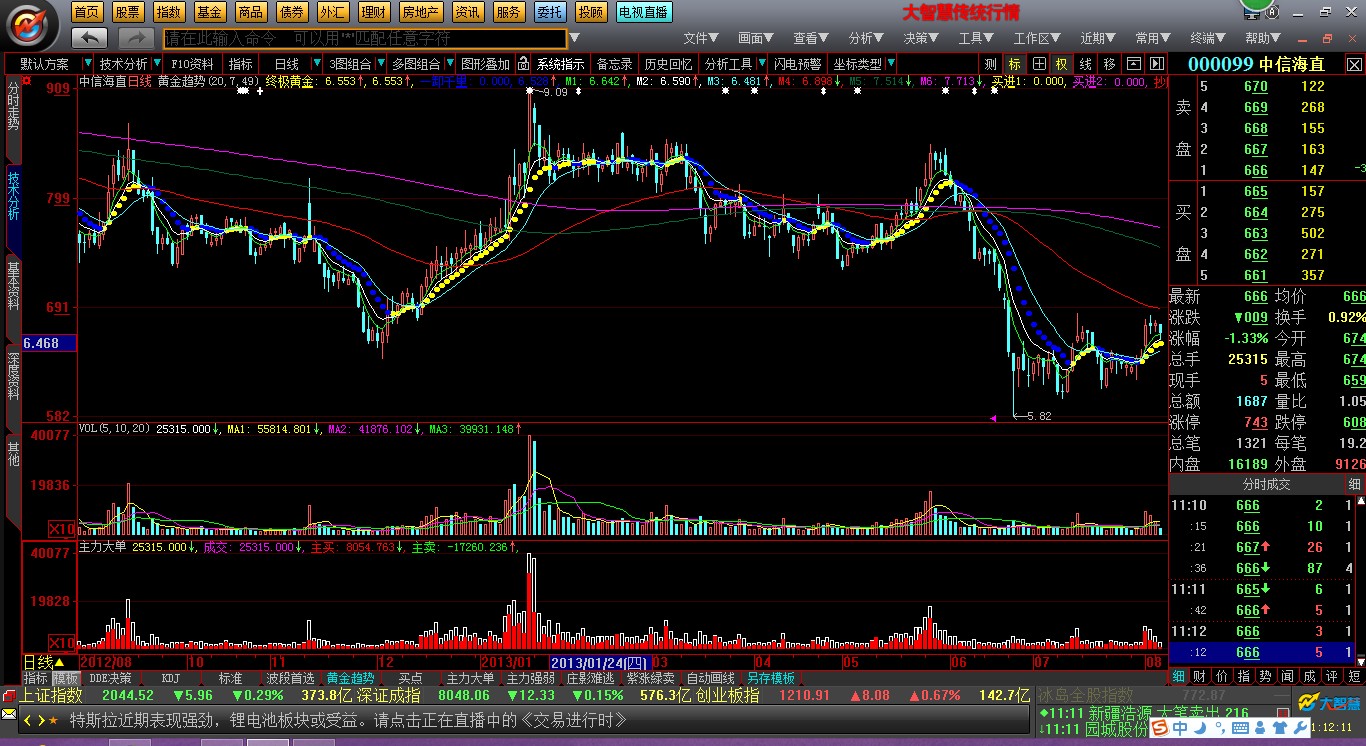The height and width of the screenshot is (746, 1366).
Task: Open the 工作区 menu
Action: click(1037, 38)
